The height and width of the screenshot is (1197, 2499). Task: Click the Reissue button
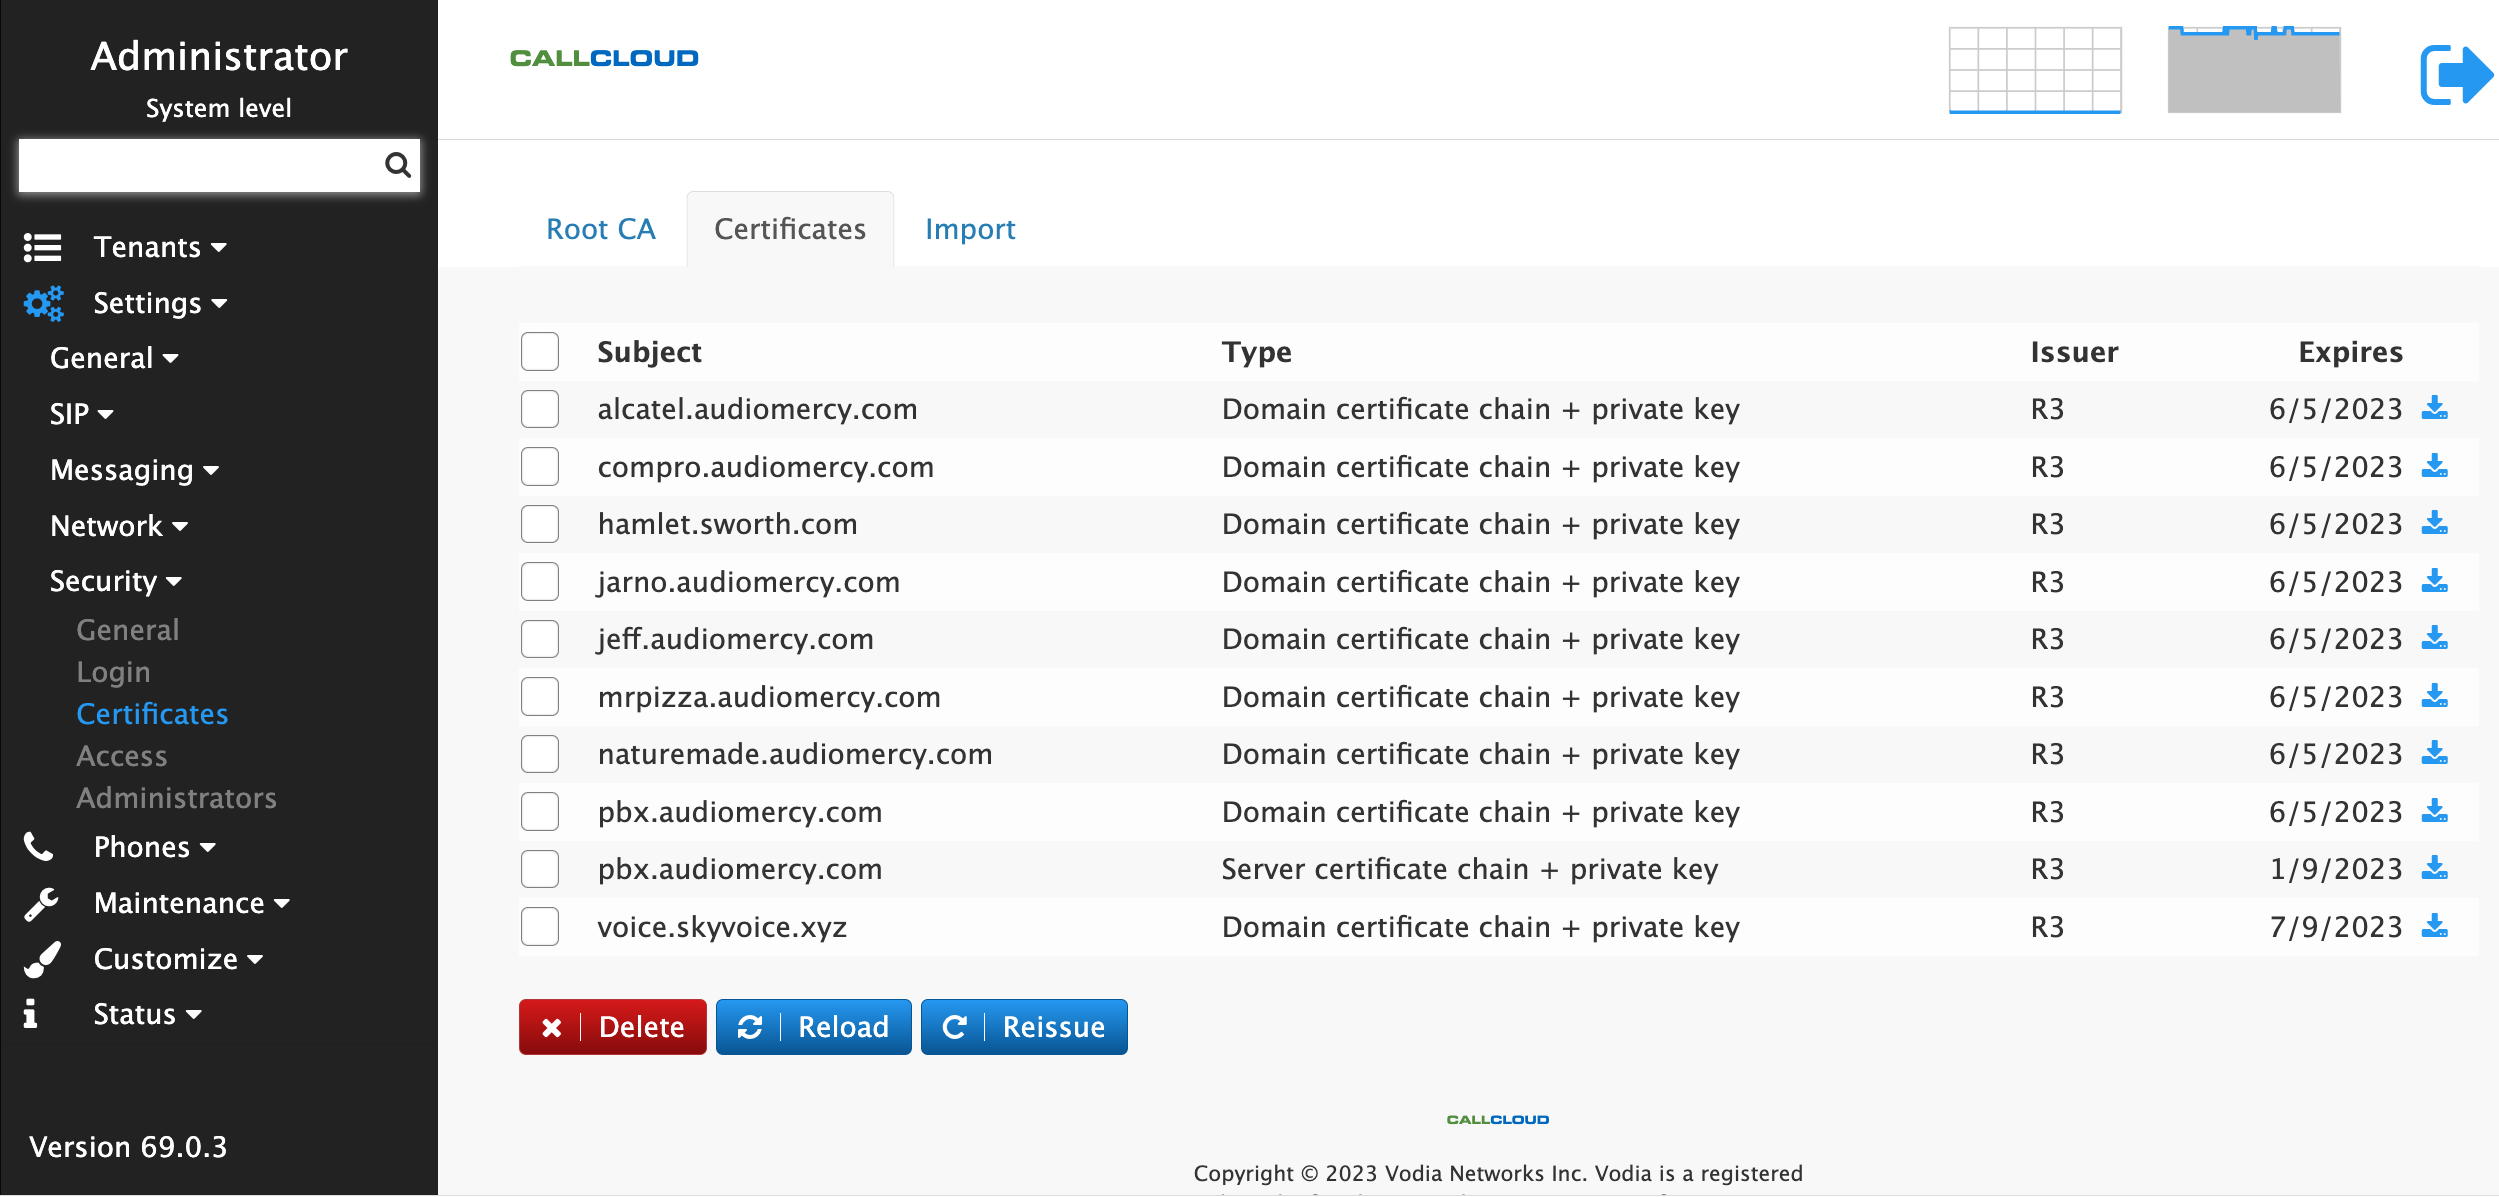(x=1024, y=1027)
